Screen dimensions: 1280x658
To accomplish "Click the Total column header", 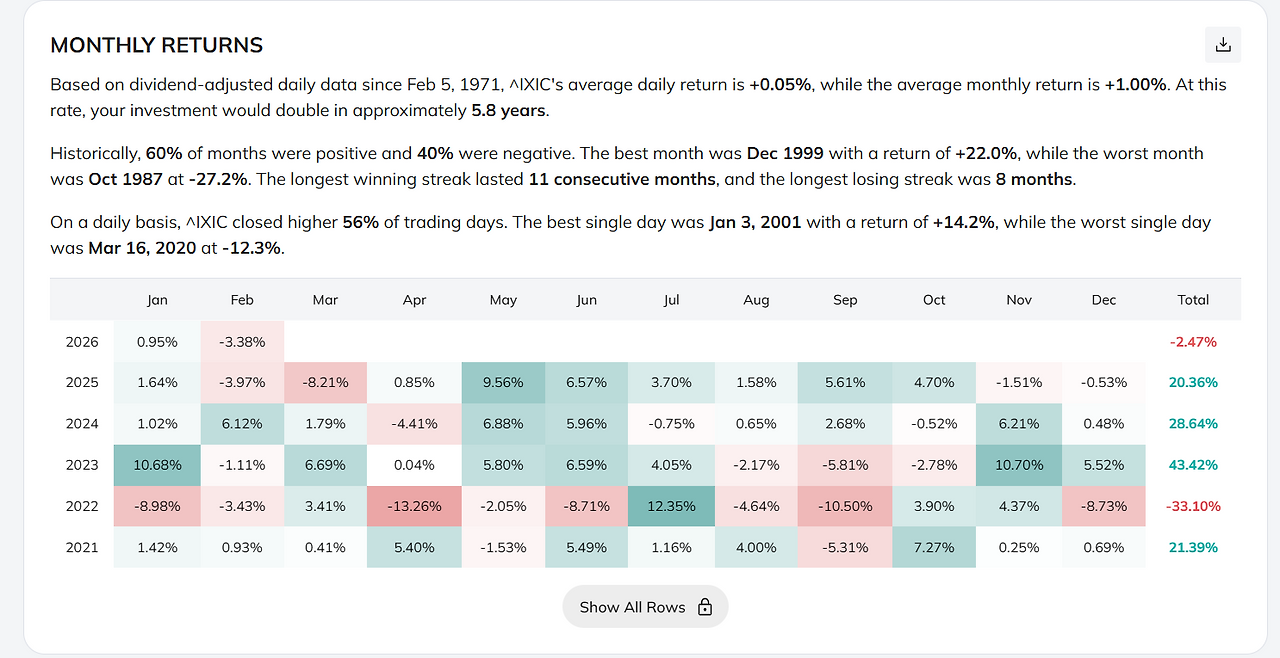I will coord(1193,300).
